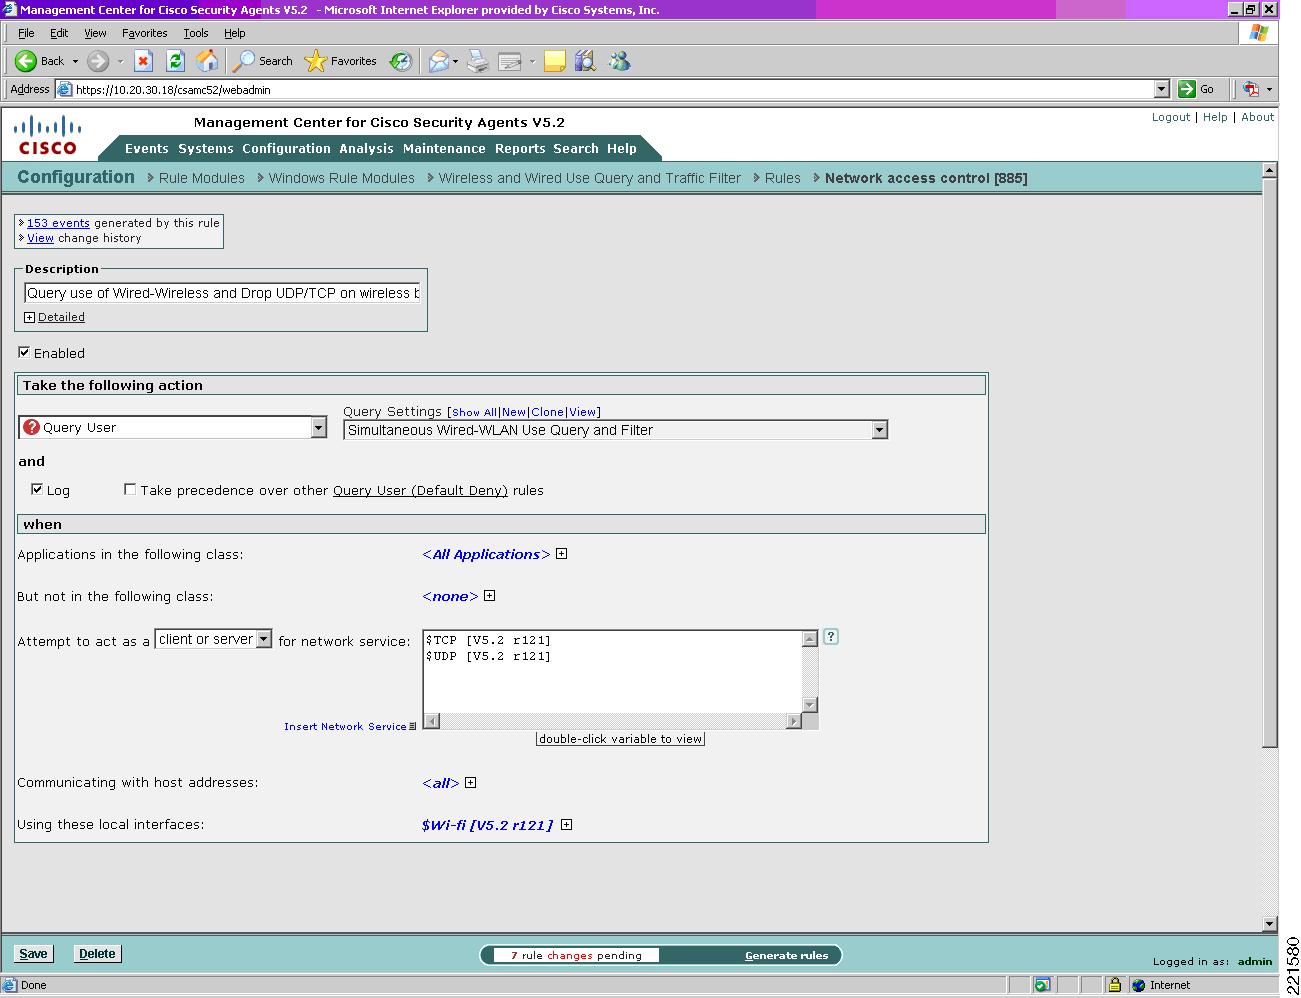Open the help question mark for network service
The height and width of the screenshot is (998, 1301).
830,637
